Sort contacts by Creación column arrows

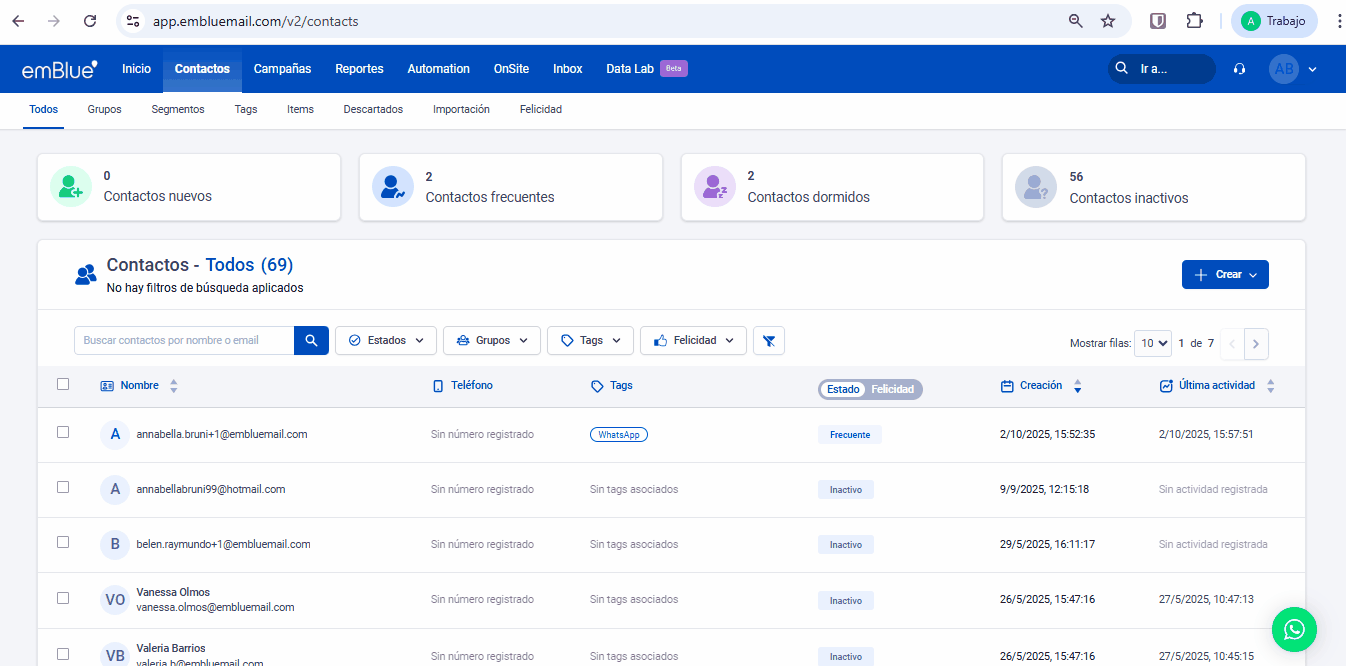[x=1077, y=386]
